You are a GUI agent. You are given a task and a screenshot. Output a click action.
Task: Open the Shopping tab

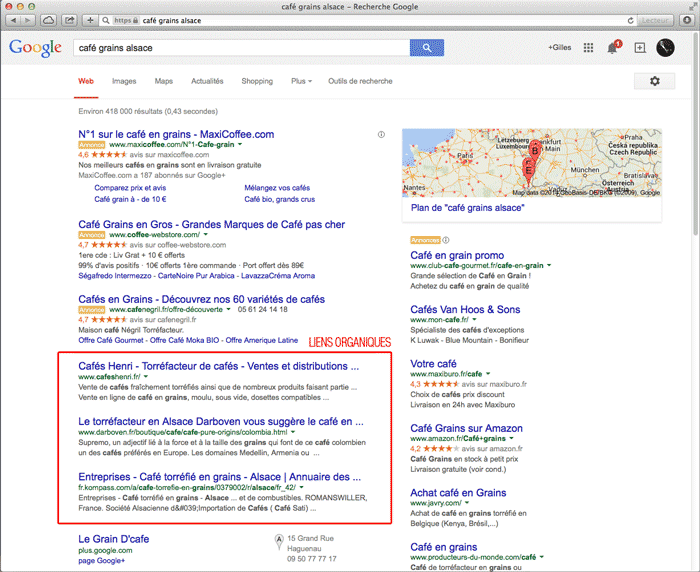click(257, 81)
